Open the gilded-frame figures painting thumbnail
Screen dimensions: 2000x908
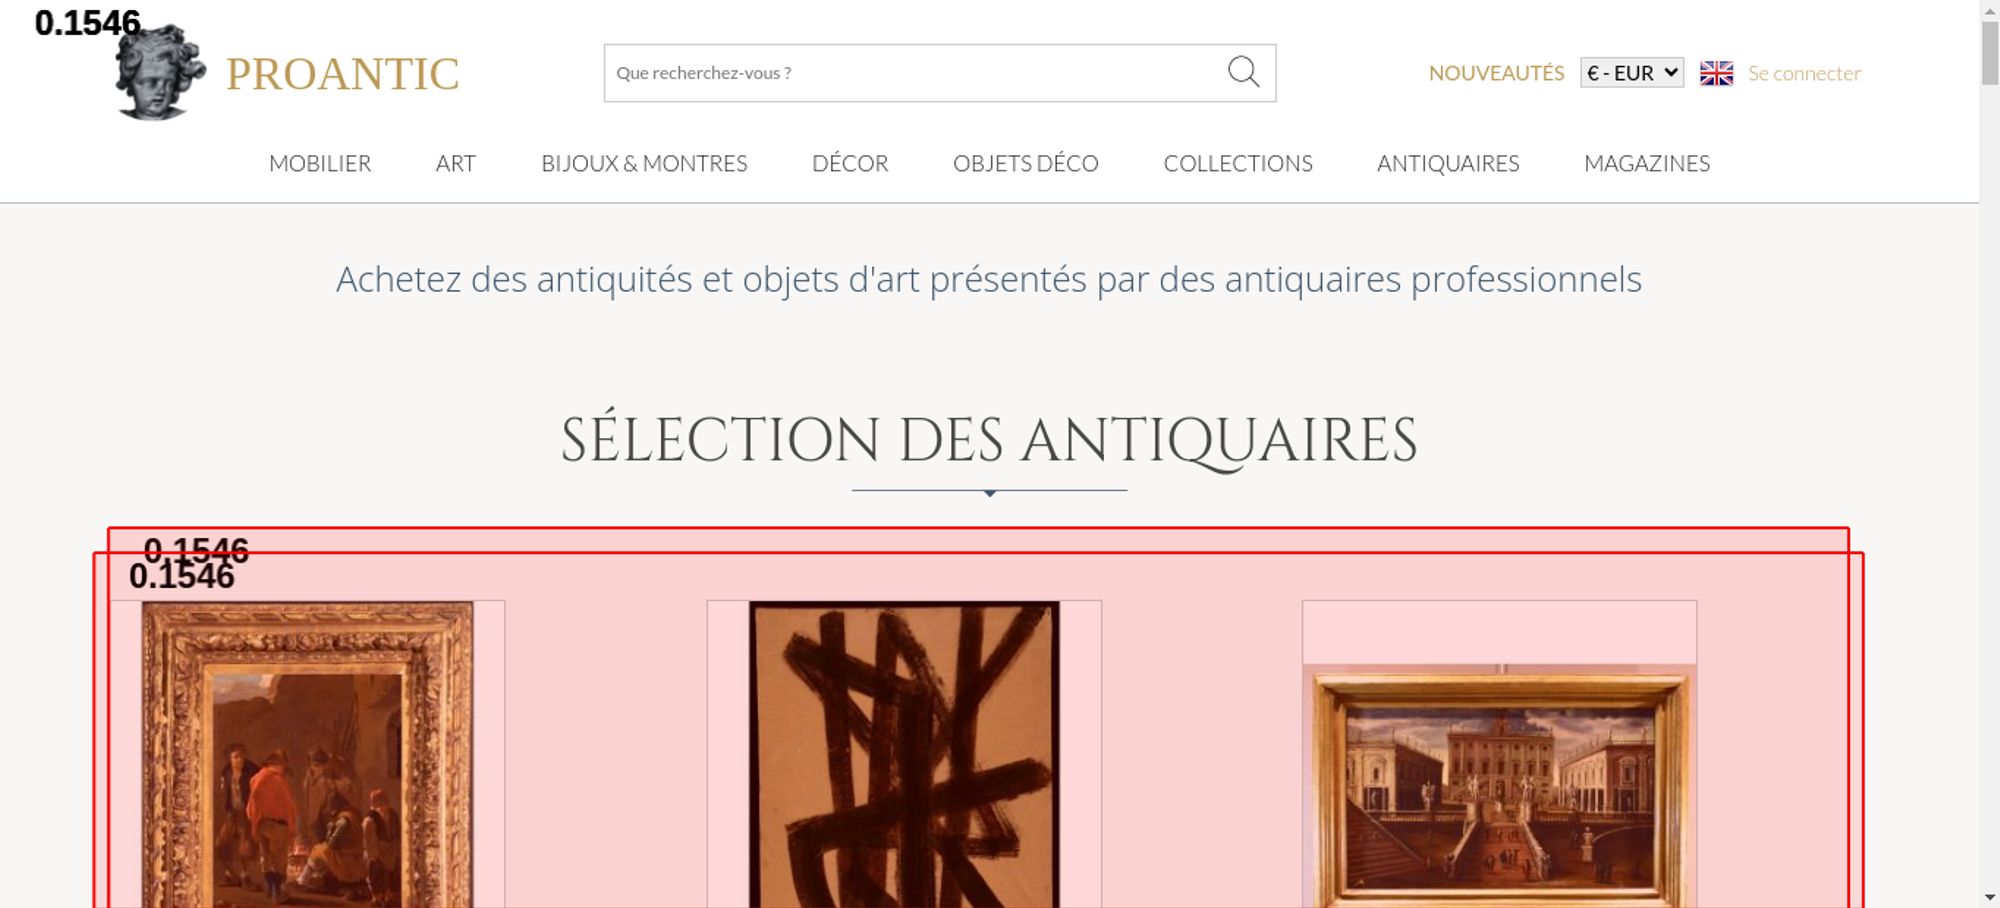tap(308, 754)
